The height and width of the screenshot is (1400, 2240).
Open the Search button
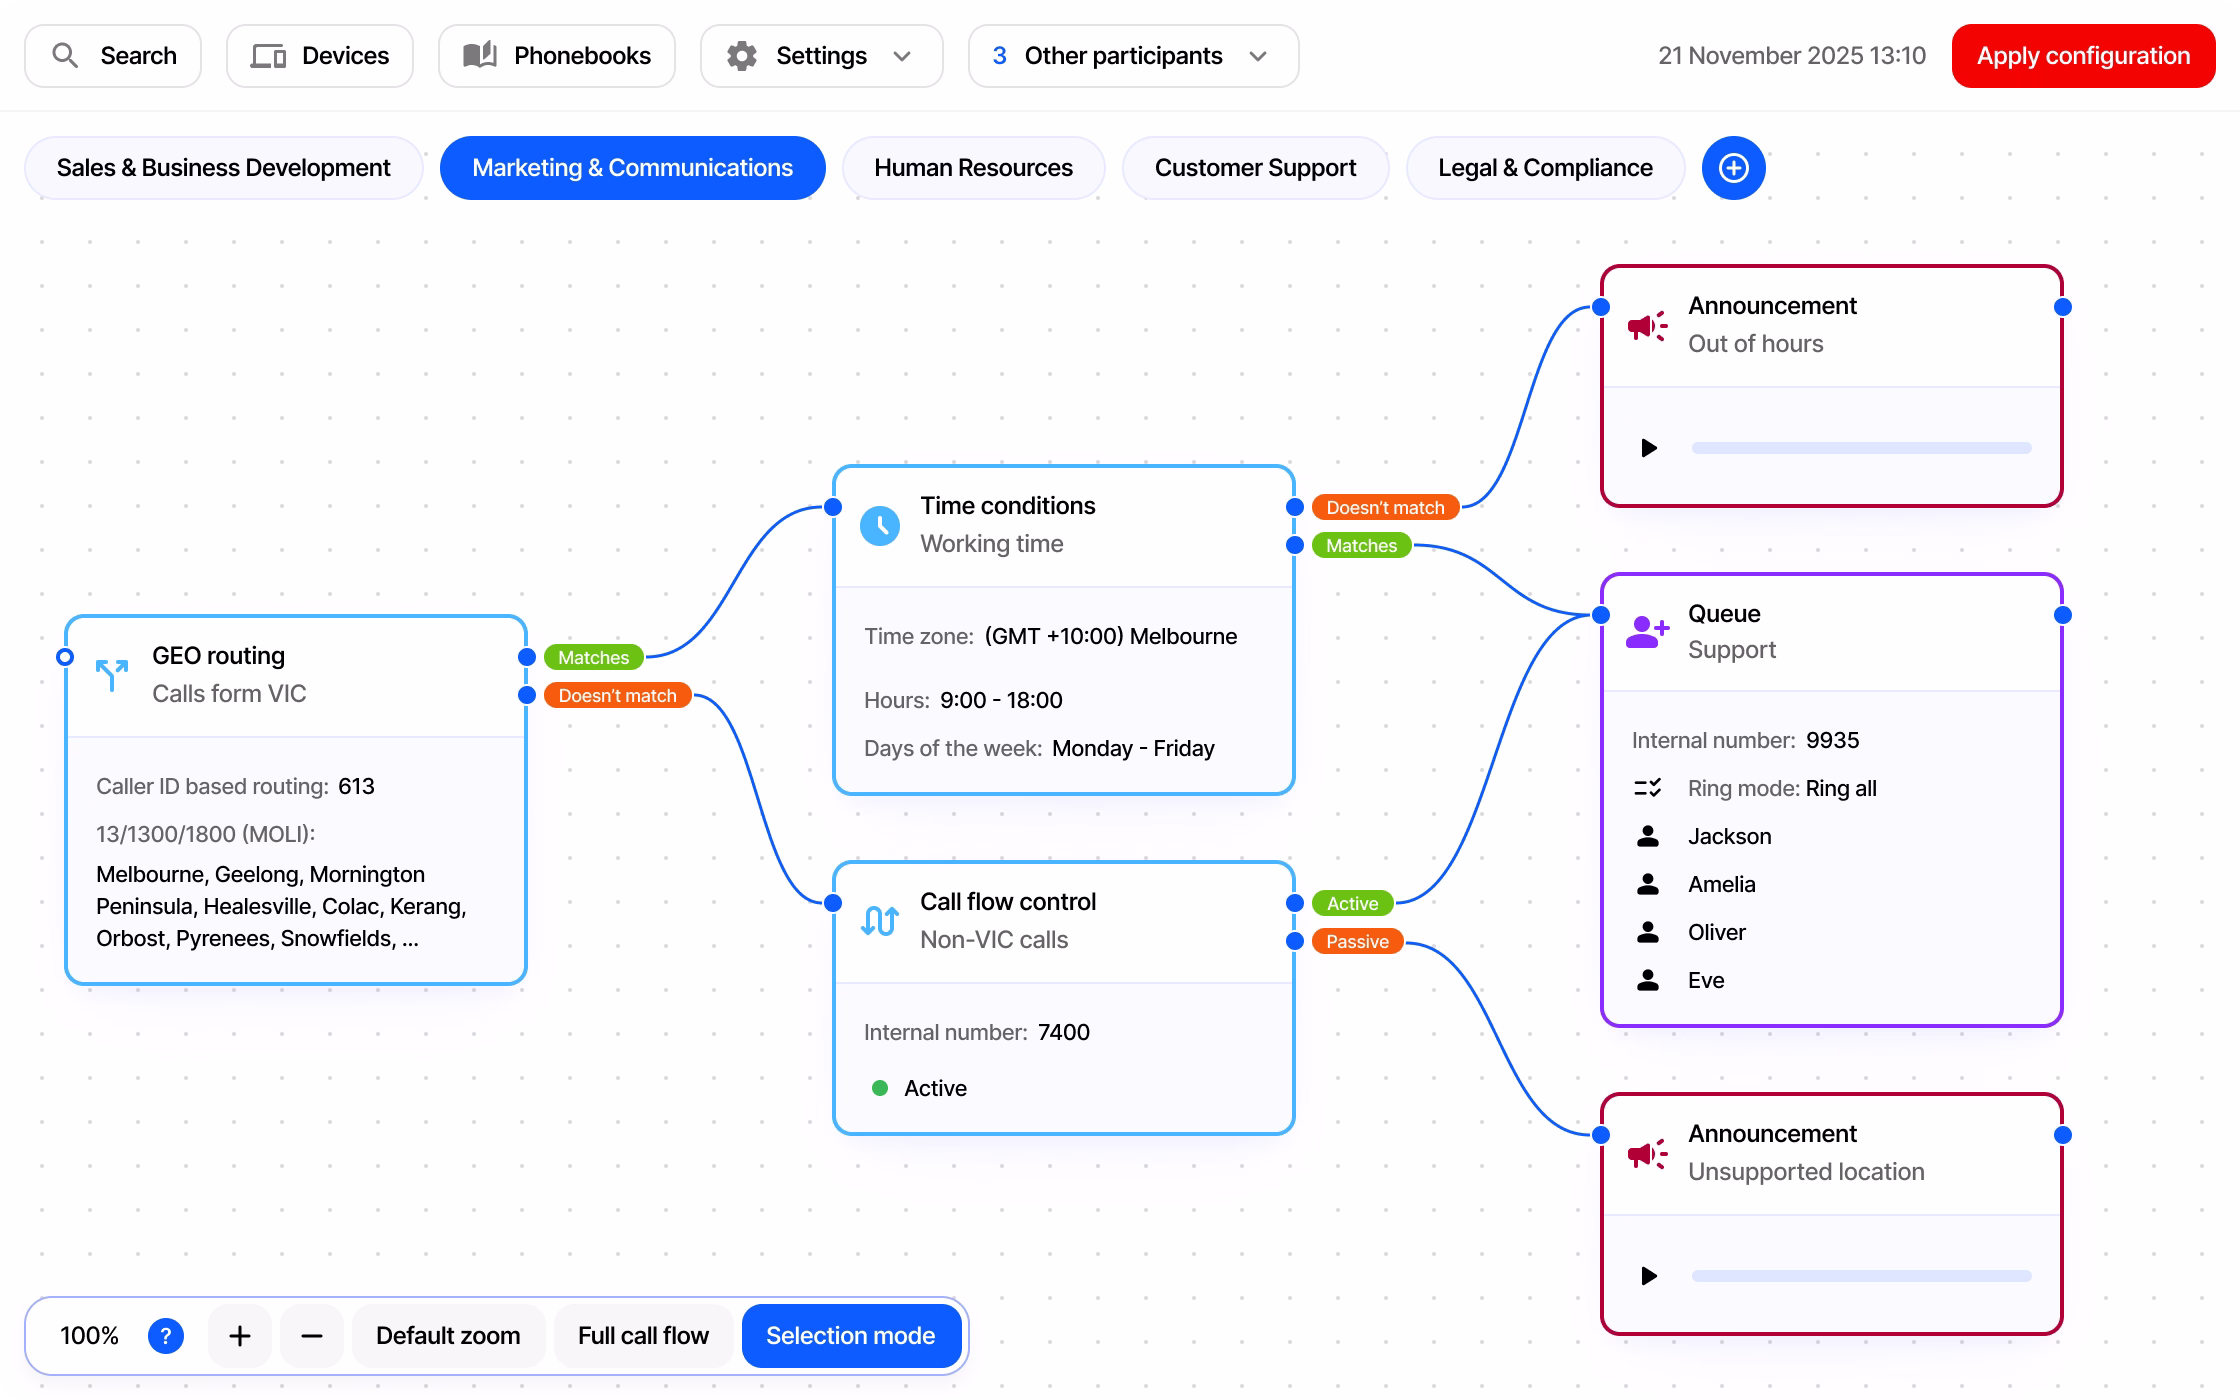(x=113, y=56)
